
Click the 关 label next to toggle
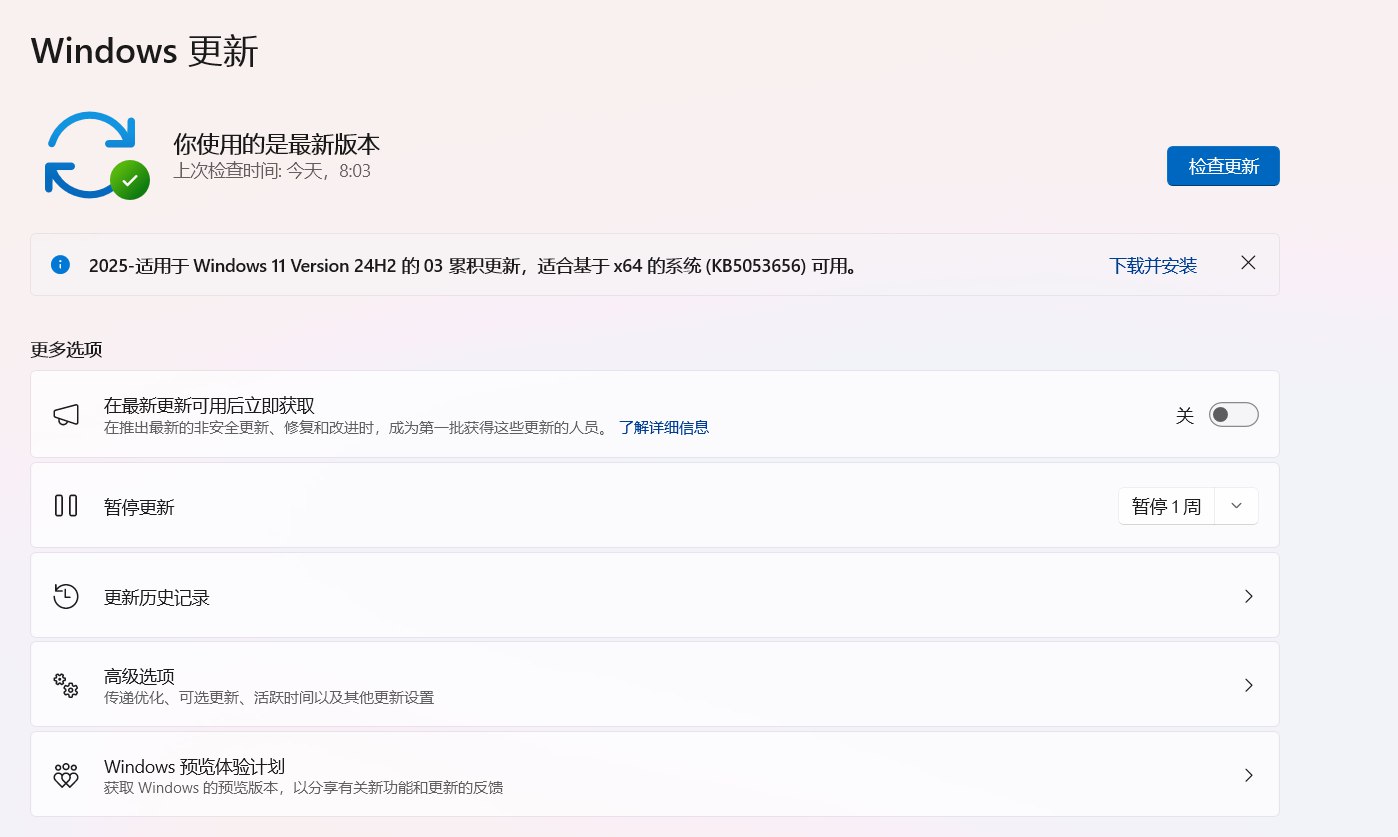coord(1185,415)
